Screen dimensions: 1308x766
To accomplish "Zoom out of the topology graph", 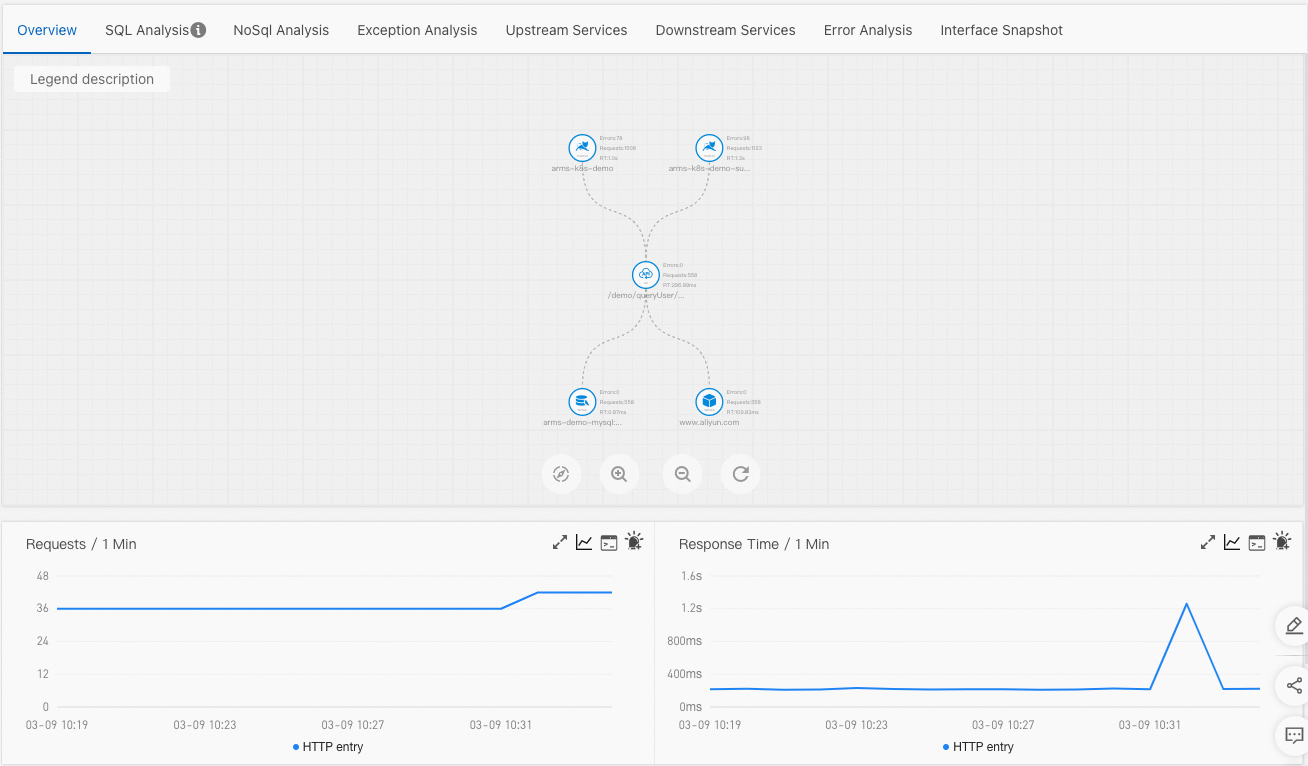I will coord(682,474).
